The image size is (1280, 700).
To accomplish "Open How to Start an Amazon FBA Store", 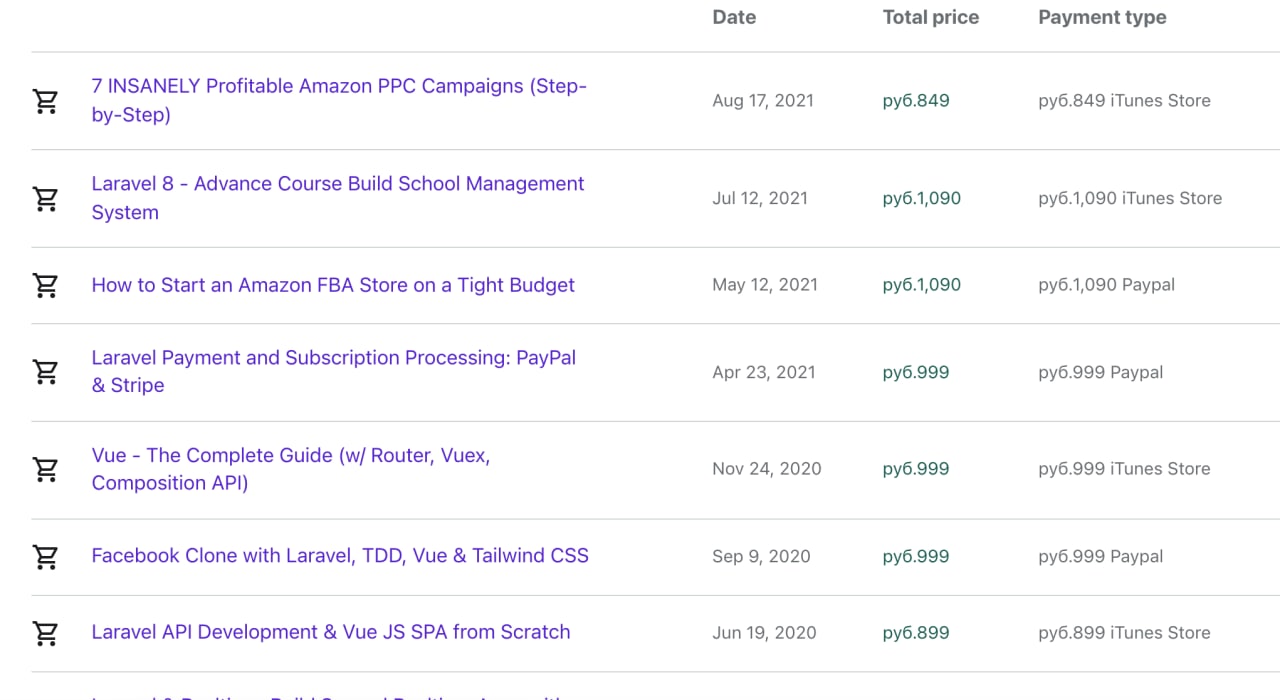I will point(333,285).
